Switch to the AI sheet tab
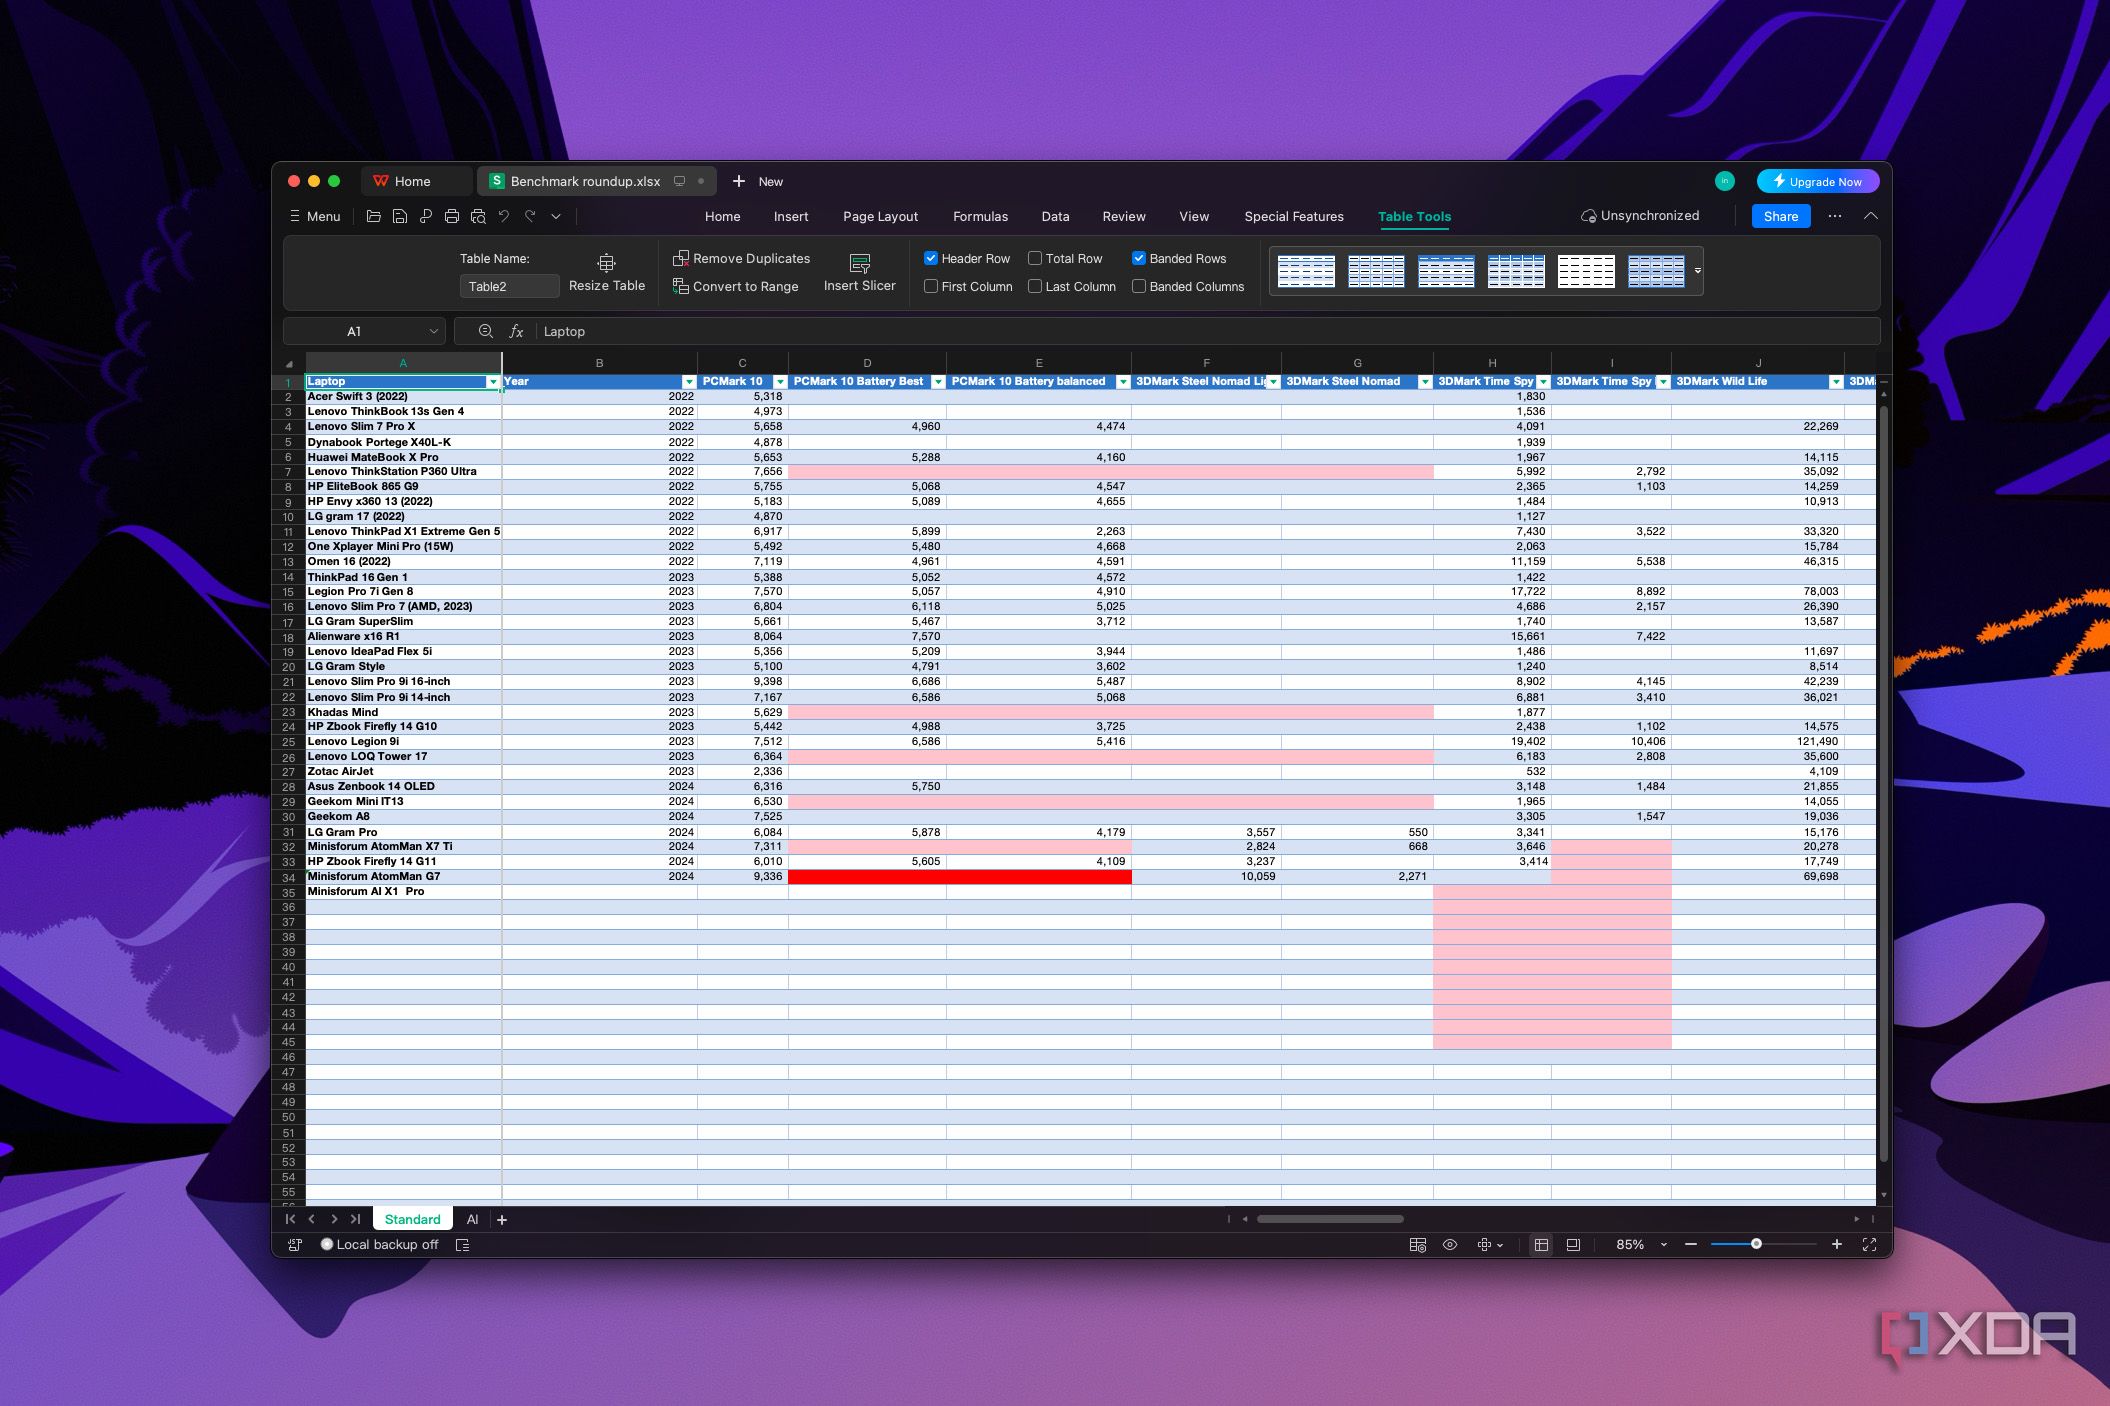2110x1406 pixels. [473, 1219]
